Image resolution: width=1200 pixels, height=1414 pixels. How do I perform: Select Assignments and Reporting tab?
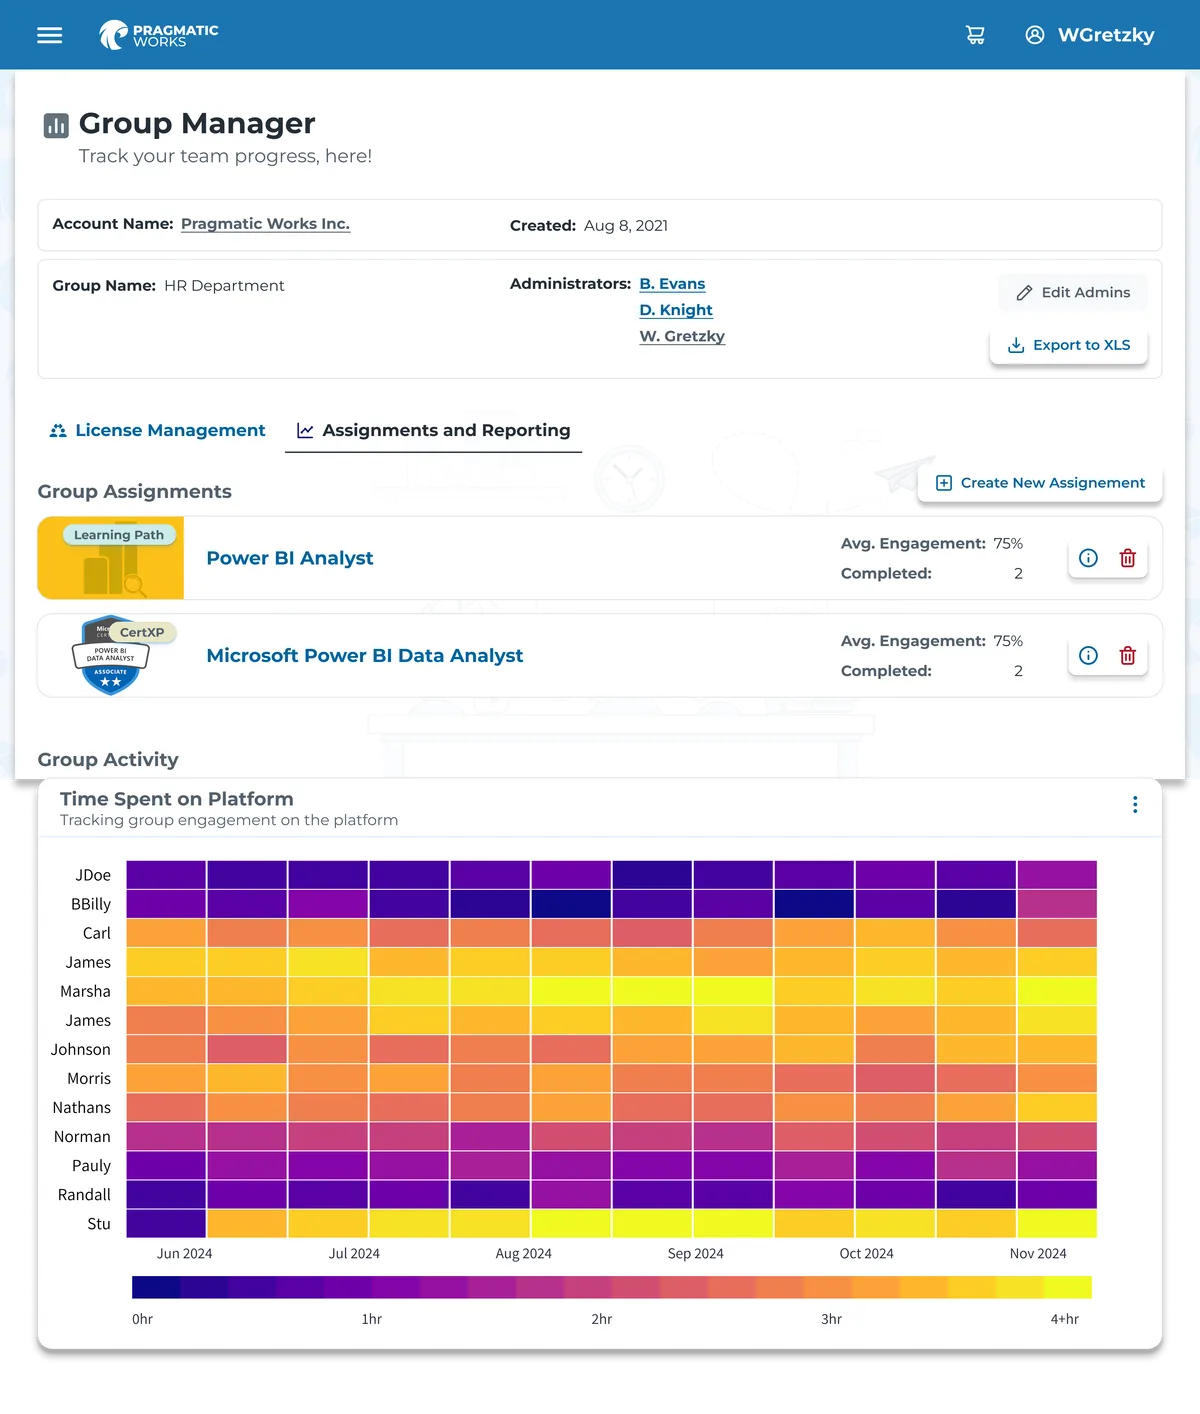click(433, 430)
